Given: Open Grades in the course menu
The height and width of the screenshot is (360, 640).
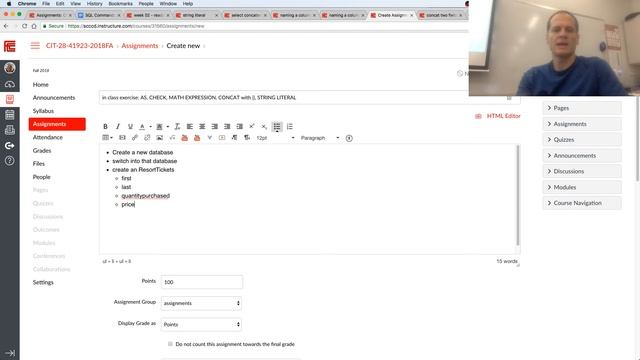Looking at the screenshot, I should click(x=42, y=151).
